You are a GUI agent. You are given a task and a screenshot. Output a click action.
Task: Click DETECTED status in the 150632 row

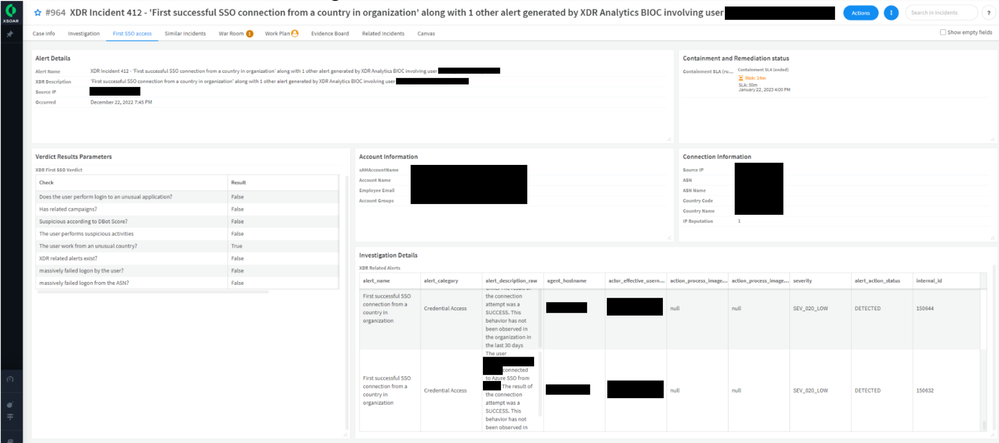(x=867, y=390)
